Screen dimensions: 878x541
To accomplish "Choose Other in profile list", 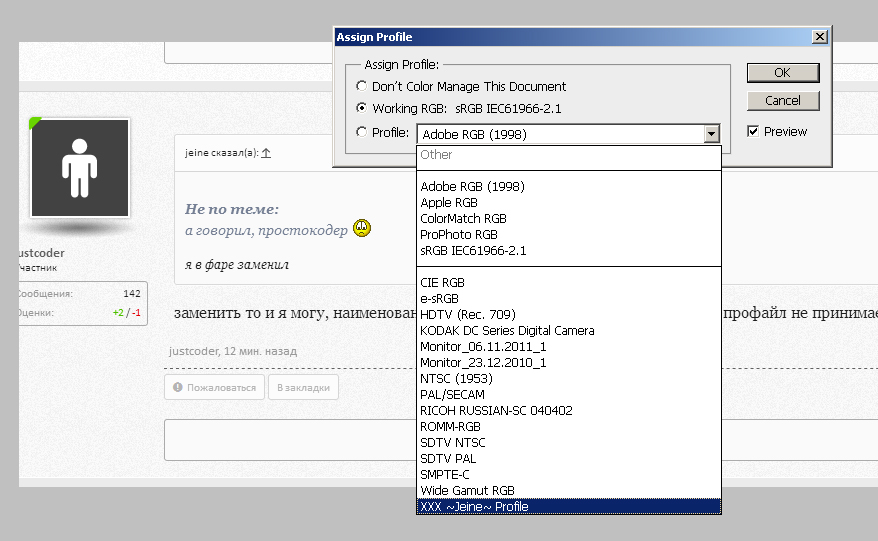I will tap(568, 155).
